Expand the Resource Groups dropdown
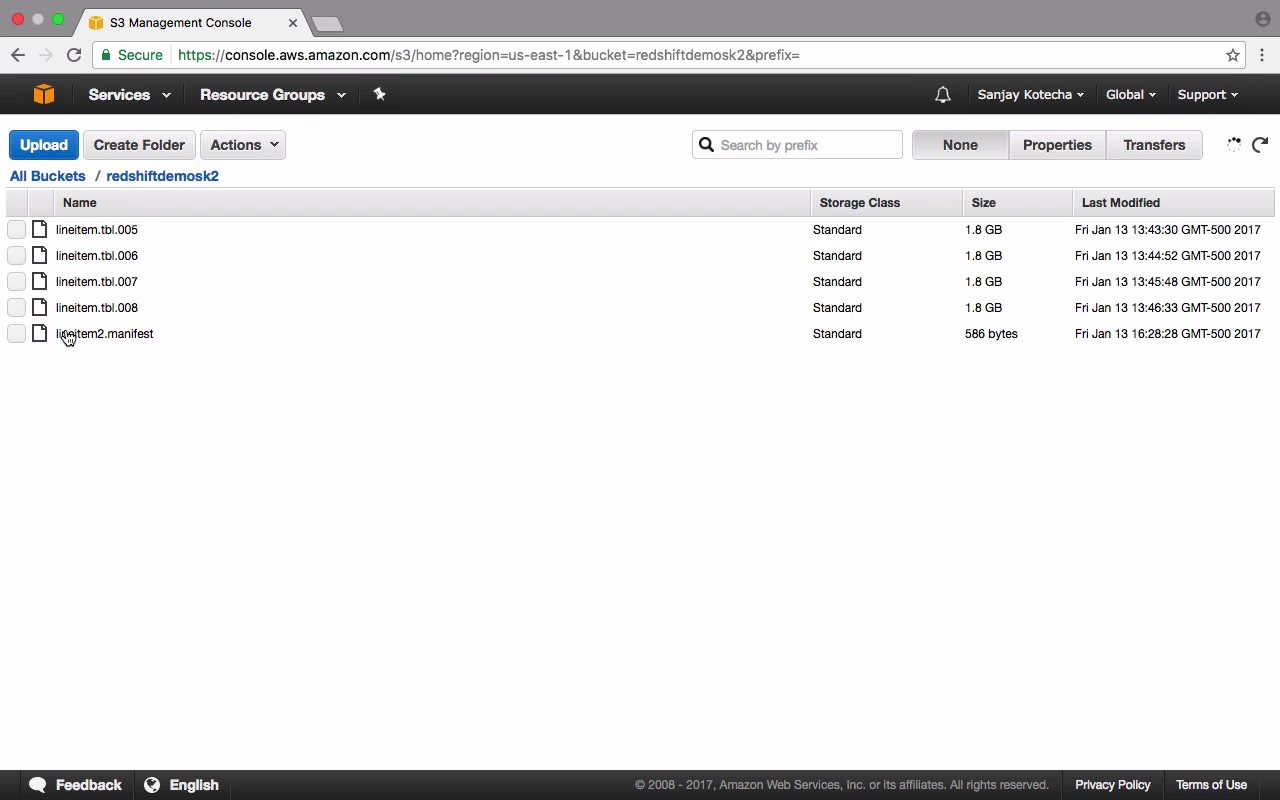Image resolution: width=1280 pixels, height=800 pixels. [x=272, y=95]
